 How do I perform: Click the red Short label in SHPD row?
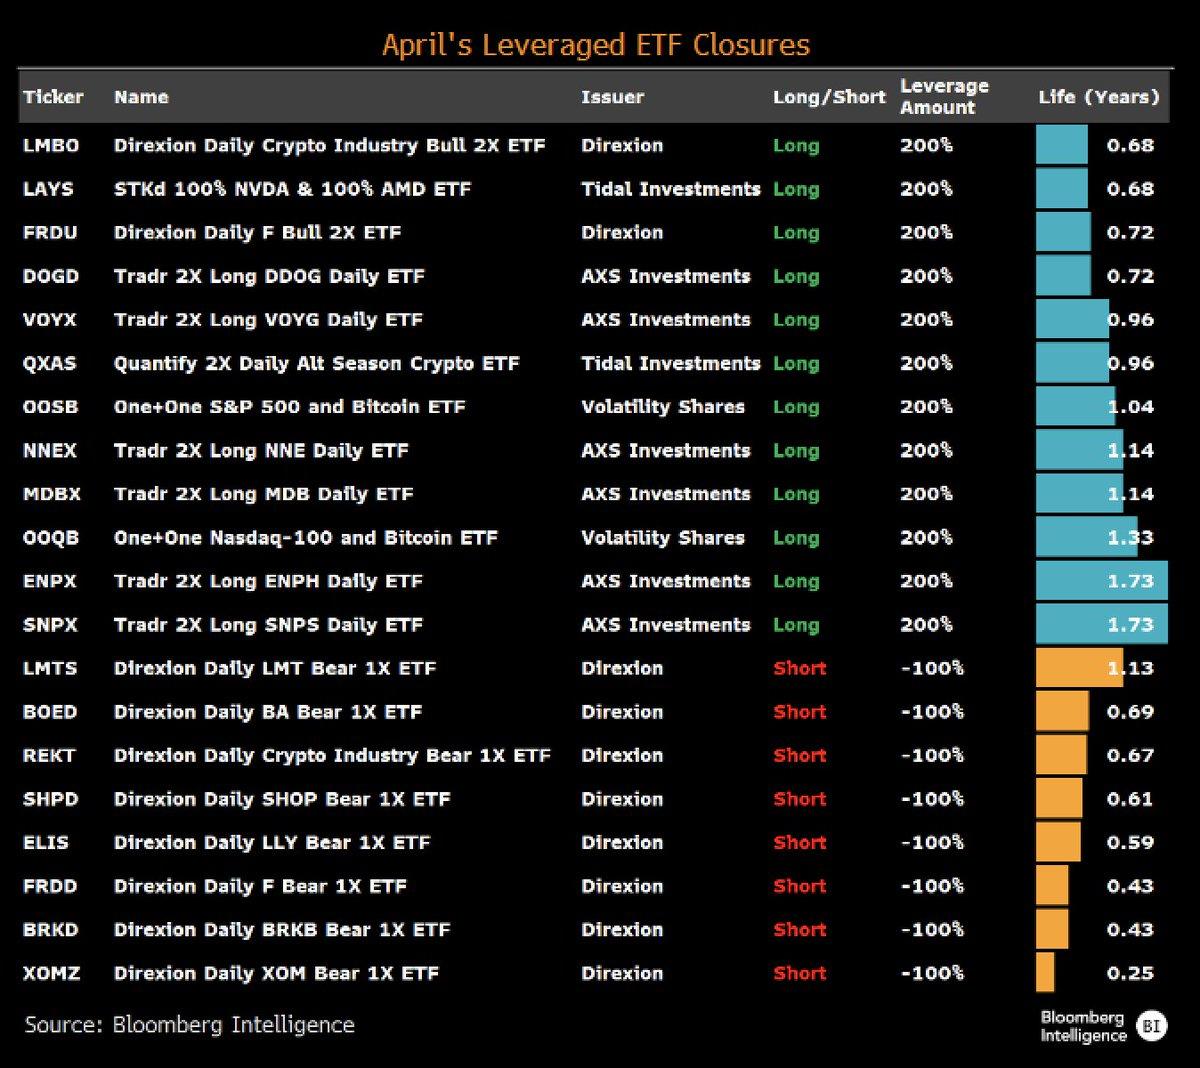point(800,799)
